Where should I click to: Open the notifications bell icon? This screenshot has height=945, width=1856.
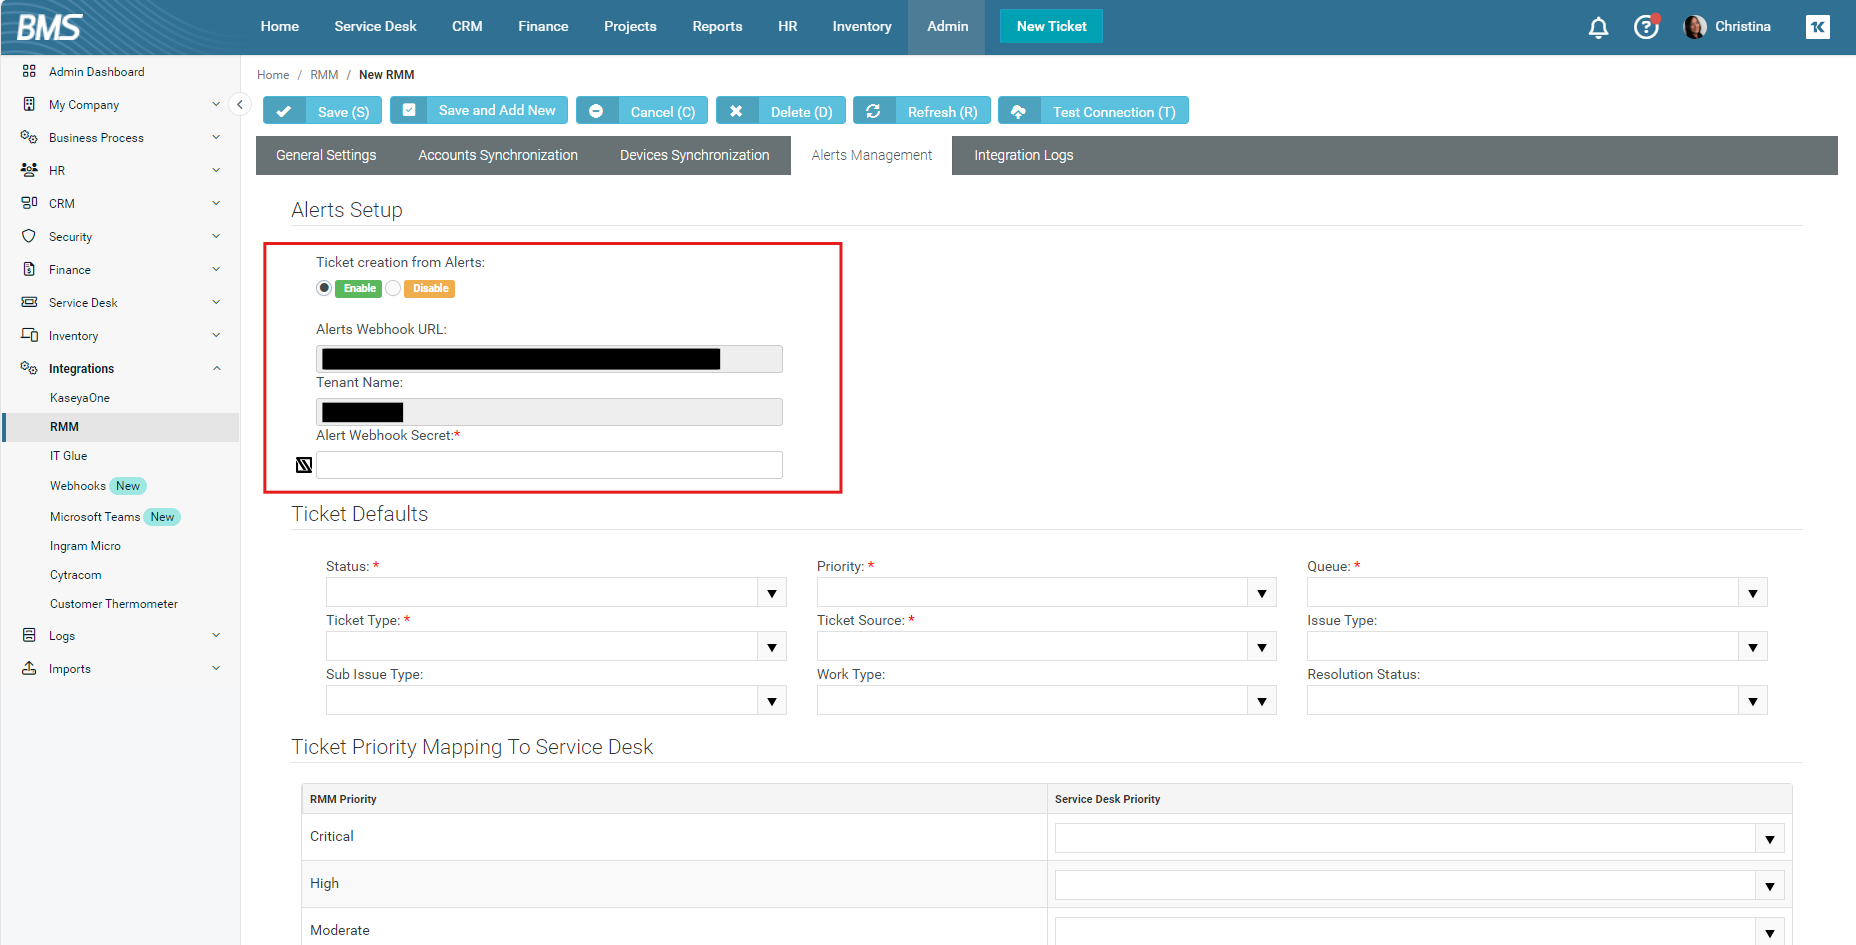point(1598,28)
